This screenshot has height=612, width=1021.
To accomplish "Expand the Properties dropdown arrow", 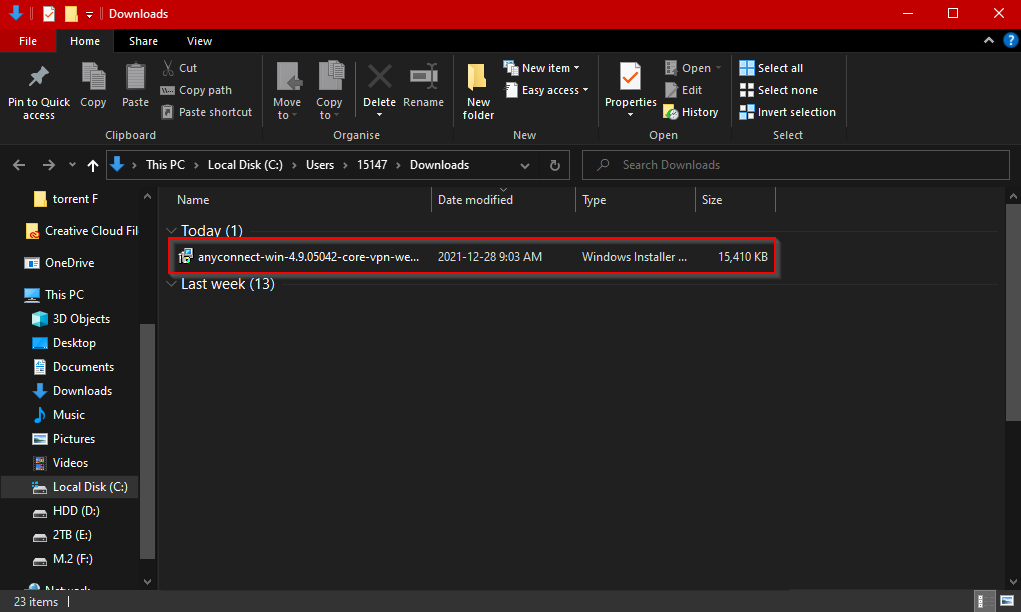I will (630, 115).
